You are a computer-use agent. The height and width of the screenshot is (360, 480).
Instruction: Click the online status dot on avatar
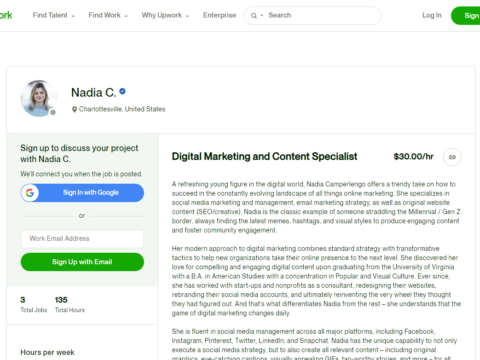click(x=53, y=112)
